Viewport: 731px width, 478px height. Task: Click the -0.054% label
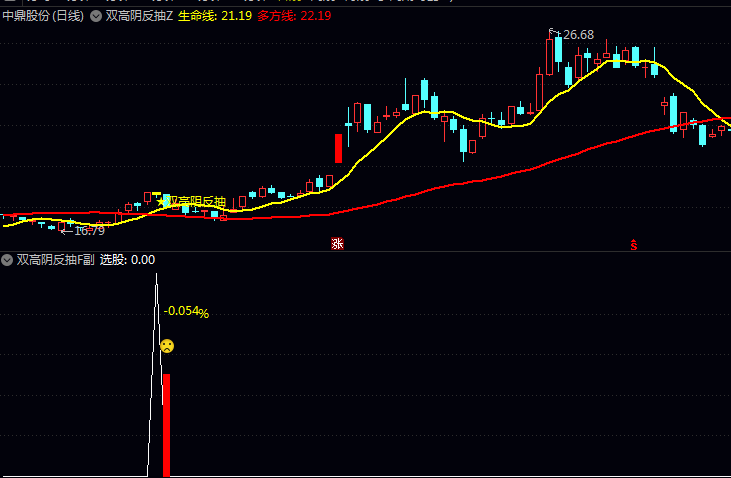[186, 312]
